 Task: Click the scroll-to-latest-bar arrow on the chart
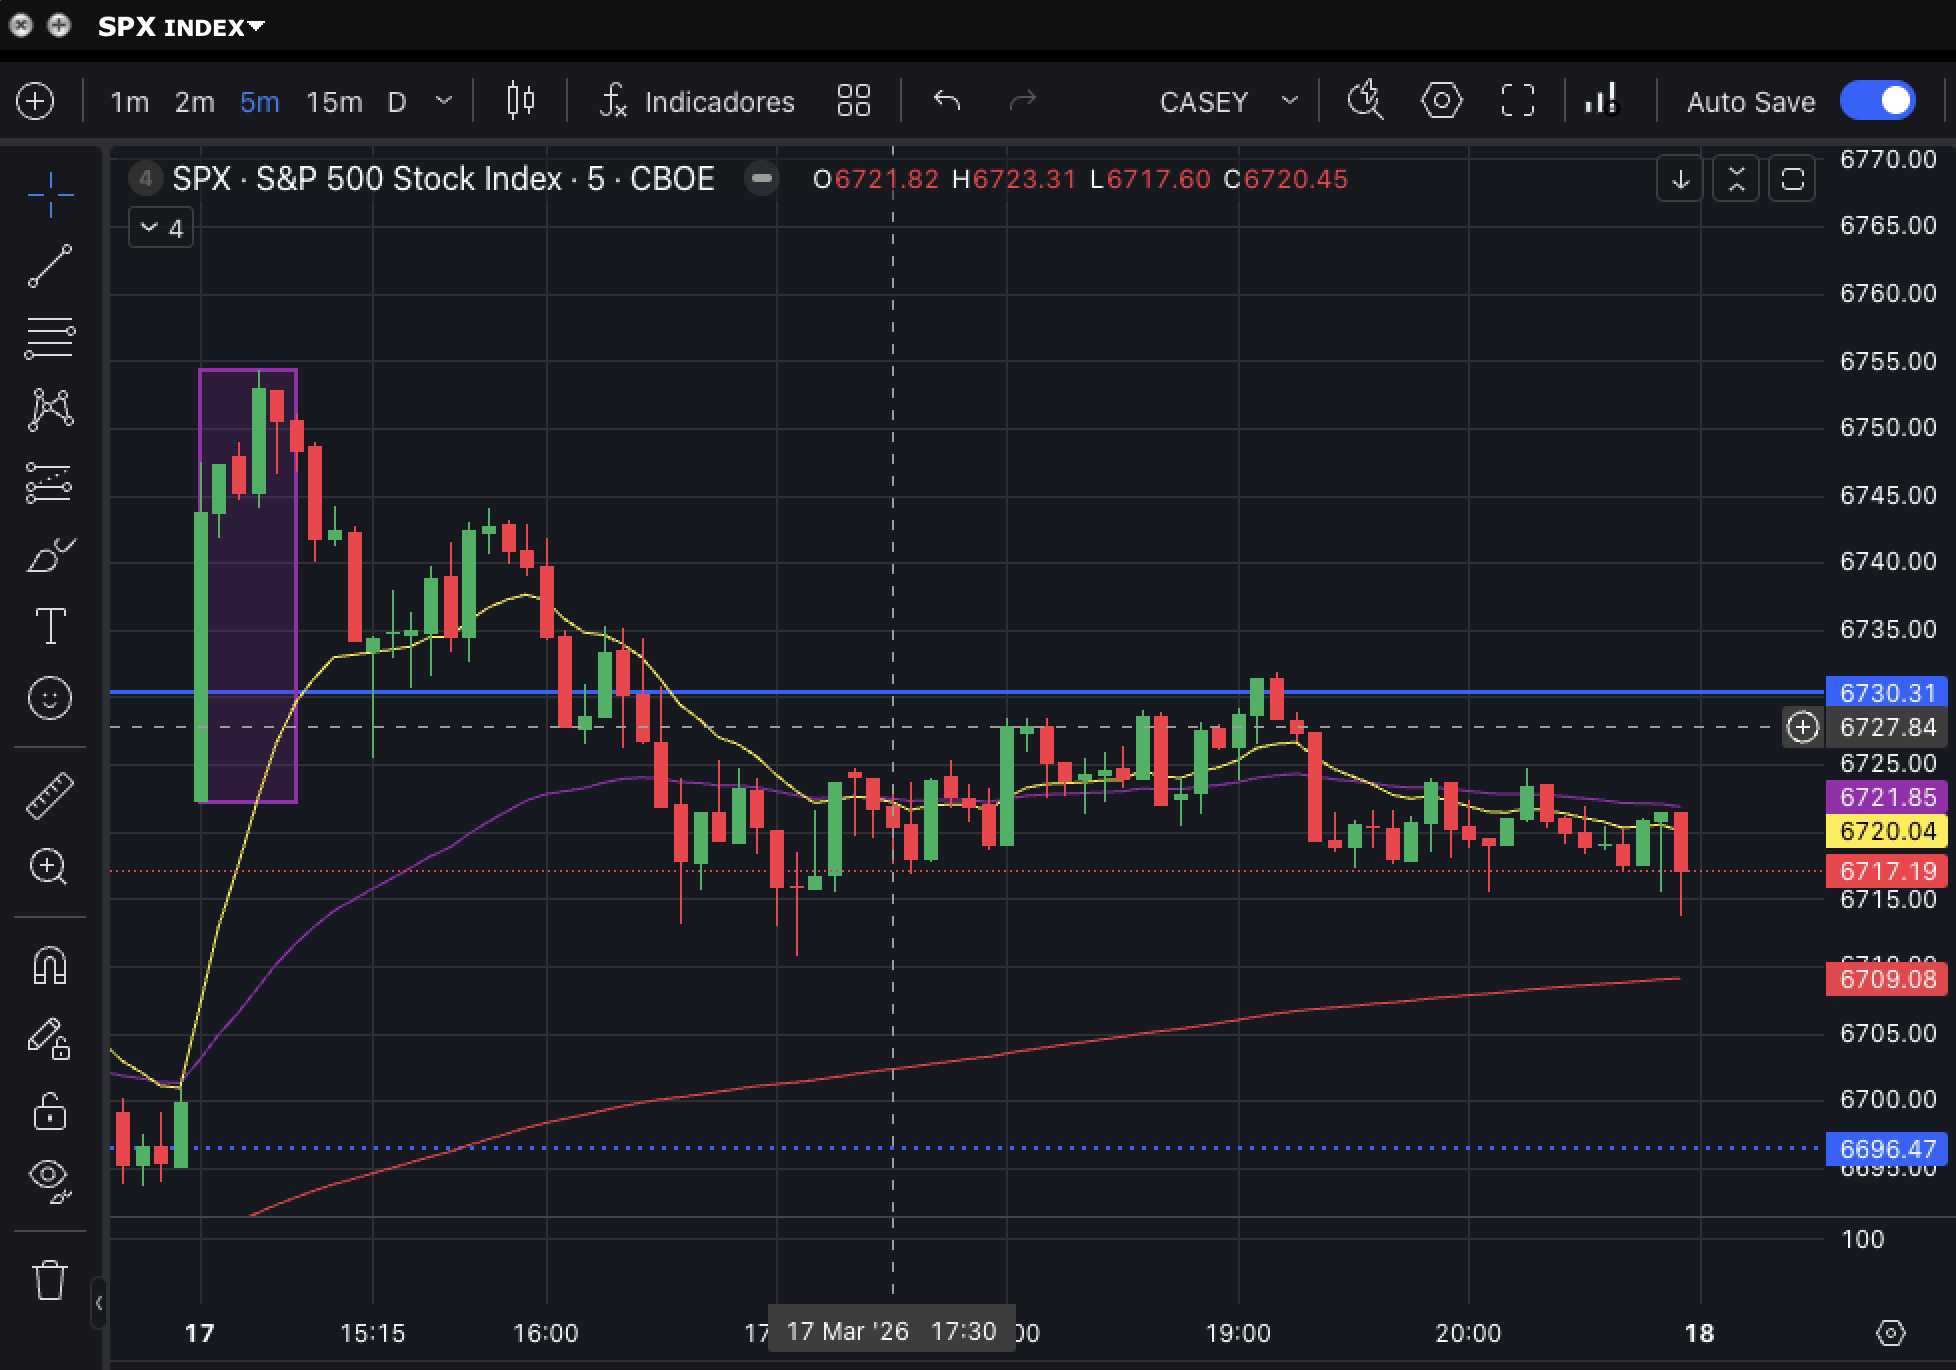1680,179
